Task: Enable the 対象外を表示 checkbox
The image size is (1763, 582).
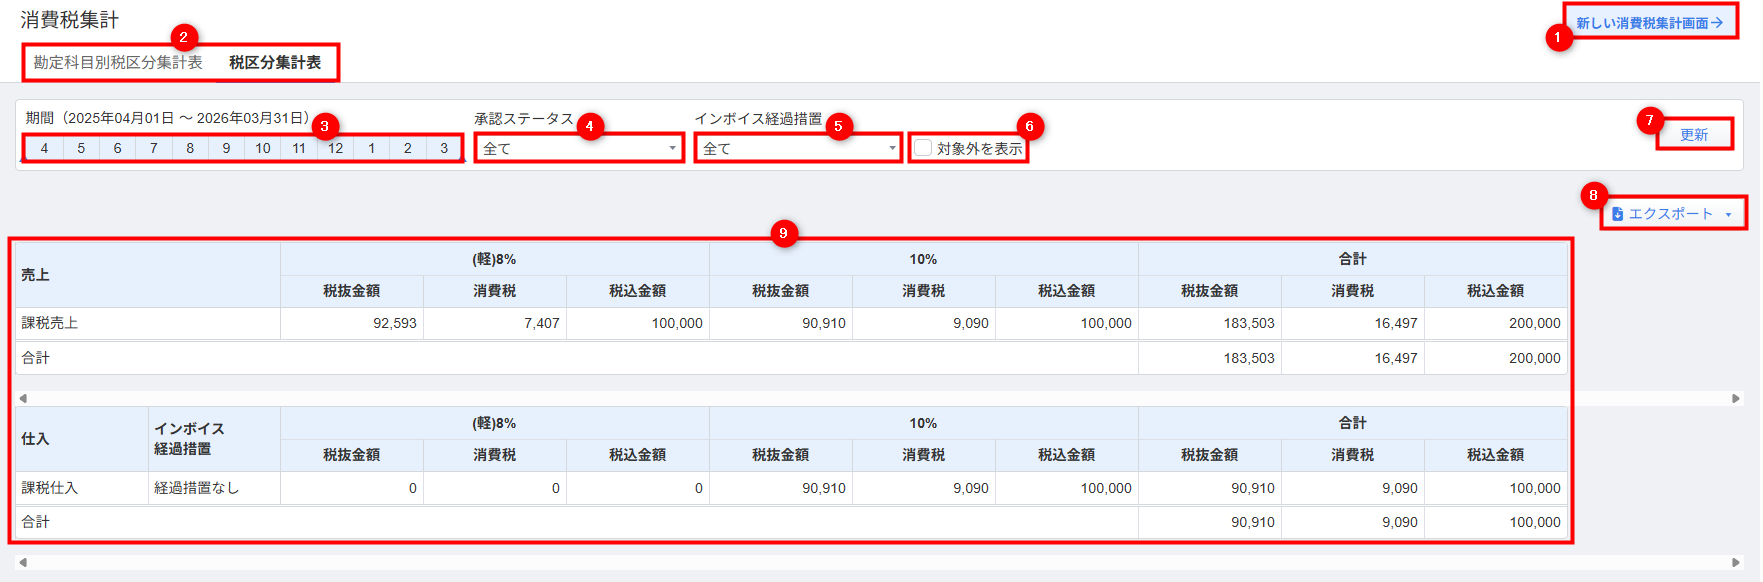Action: [924, 148]
